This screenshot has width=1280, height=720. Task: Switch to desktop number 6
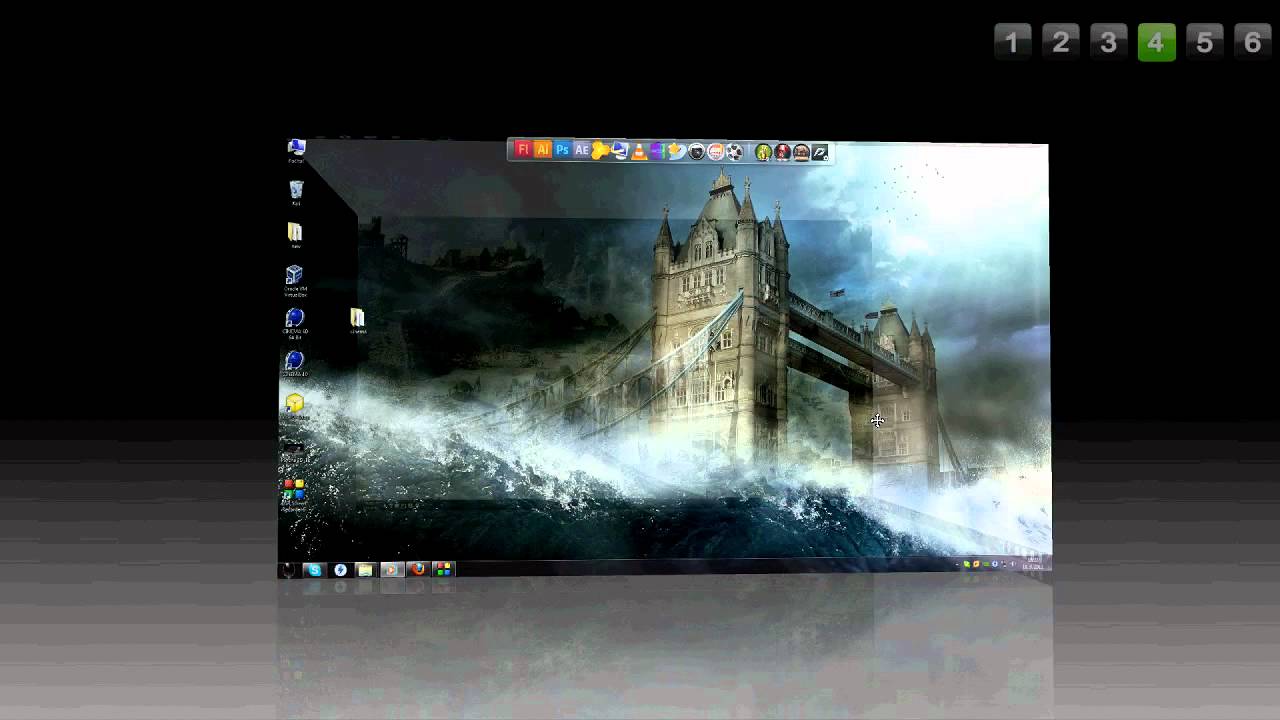(1253, 42)
